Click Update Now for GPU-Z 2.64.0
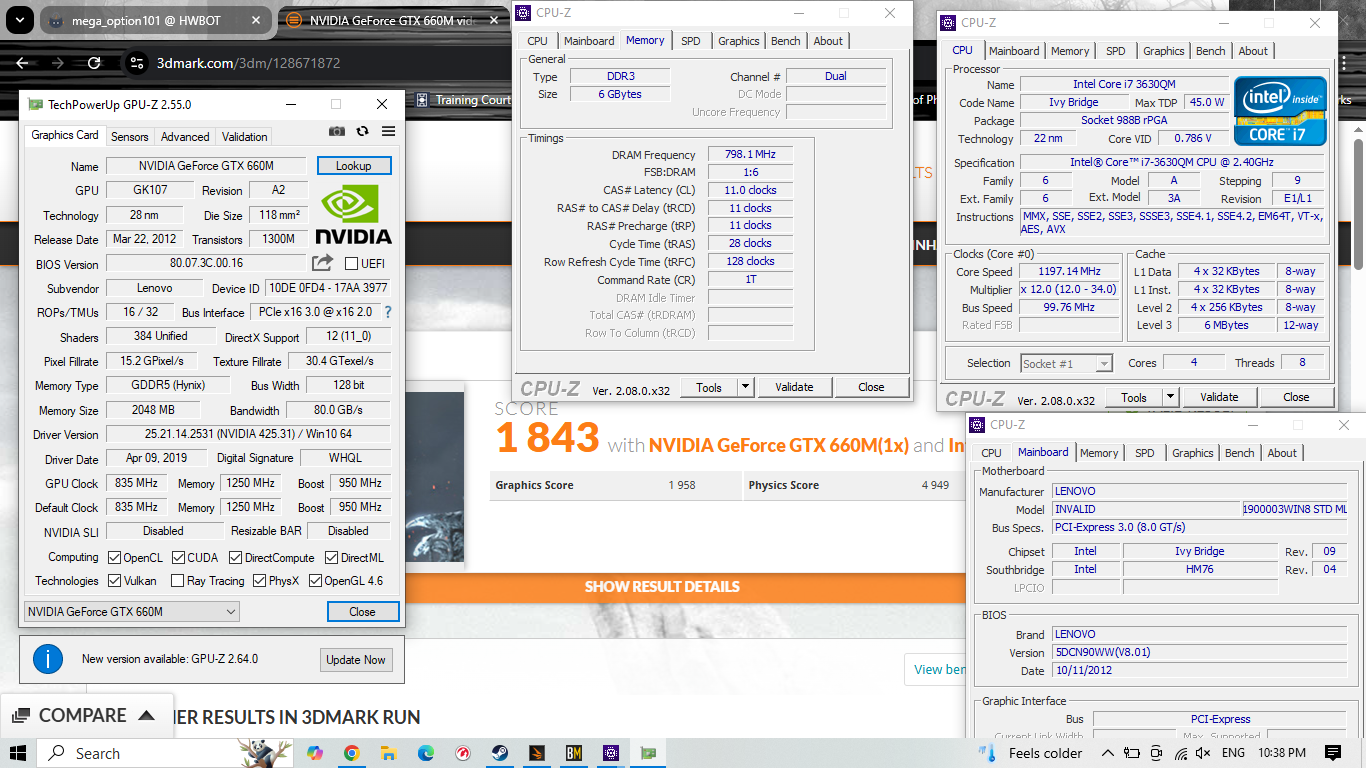The image size is (1366, 768). (x=356, y=660)
